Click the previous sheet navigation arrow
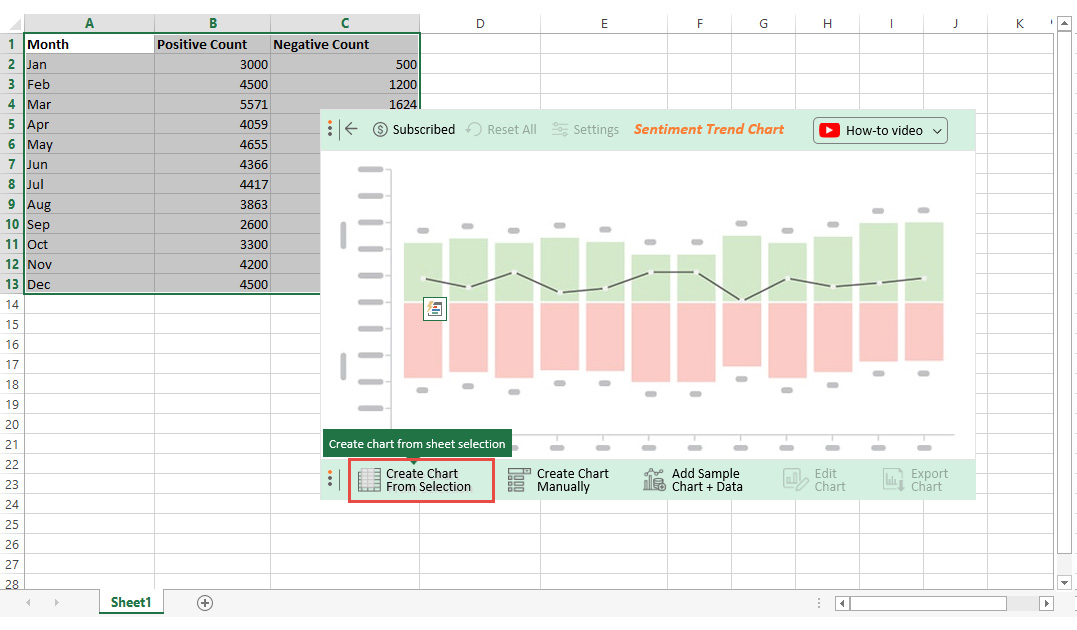The width and height of the screenshot is (1077, 630). coord(28,603)
